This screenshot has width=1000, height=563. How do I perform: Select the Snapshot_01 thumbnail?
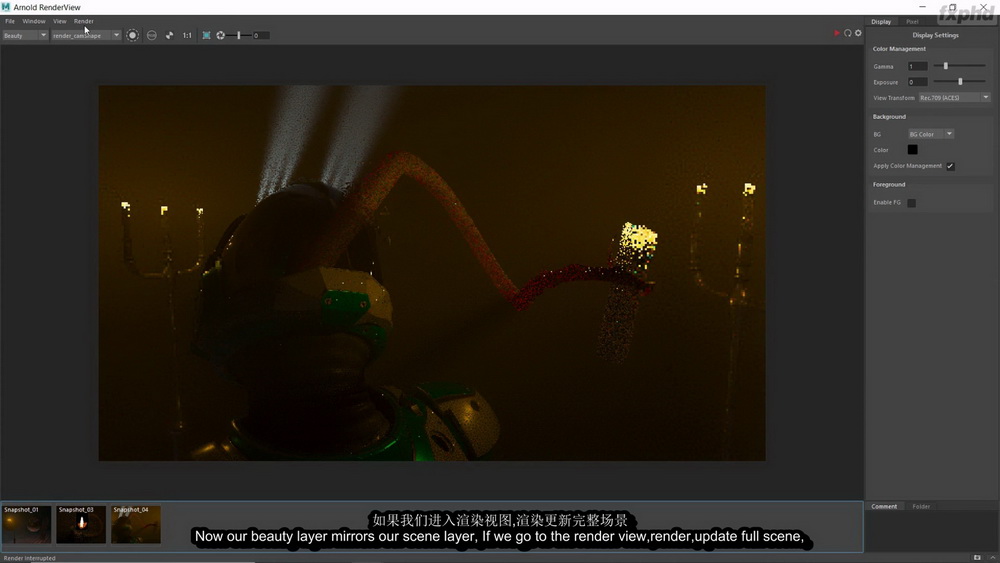pos(27,525)
